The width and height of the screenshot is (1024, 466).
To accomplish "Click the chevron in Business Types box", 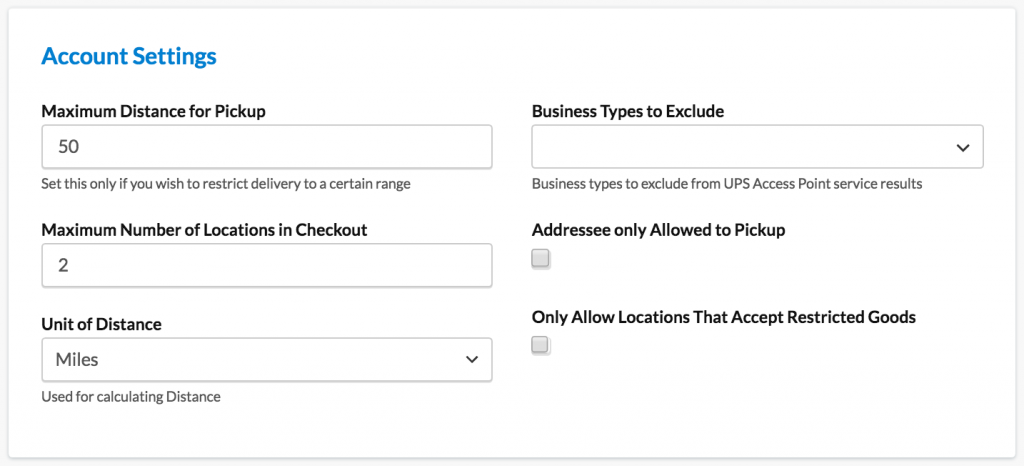I will pyautogui.click(x=962, y=147).
